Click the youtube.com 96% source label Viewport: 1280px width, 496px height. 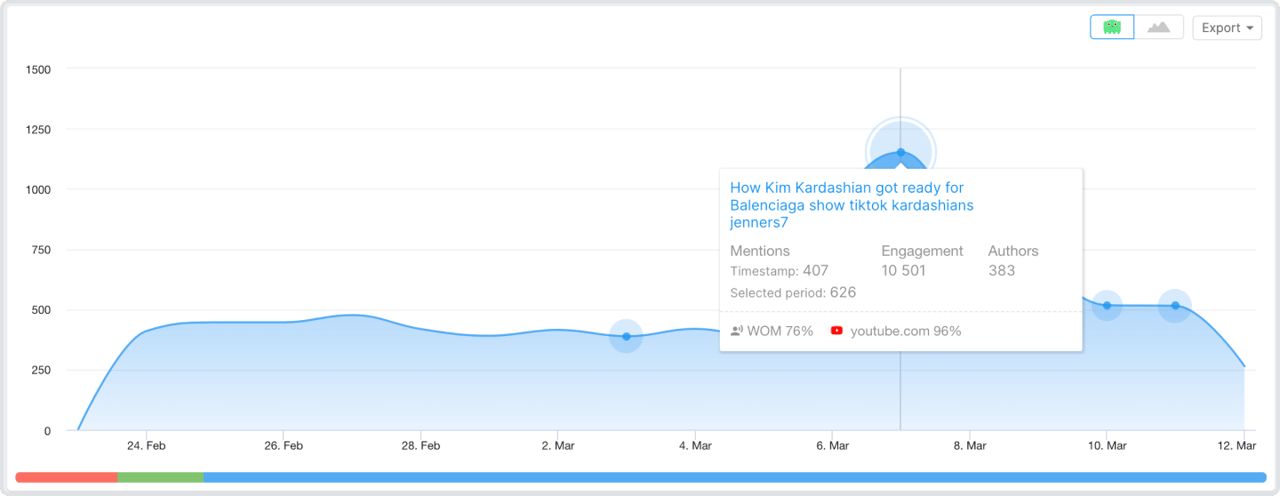click(905, 331)
